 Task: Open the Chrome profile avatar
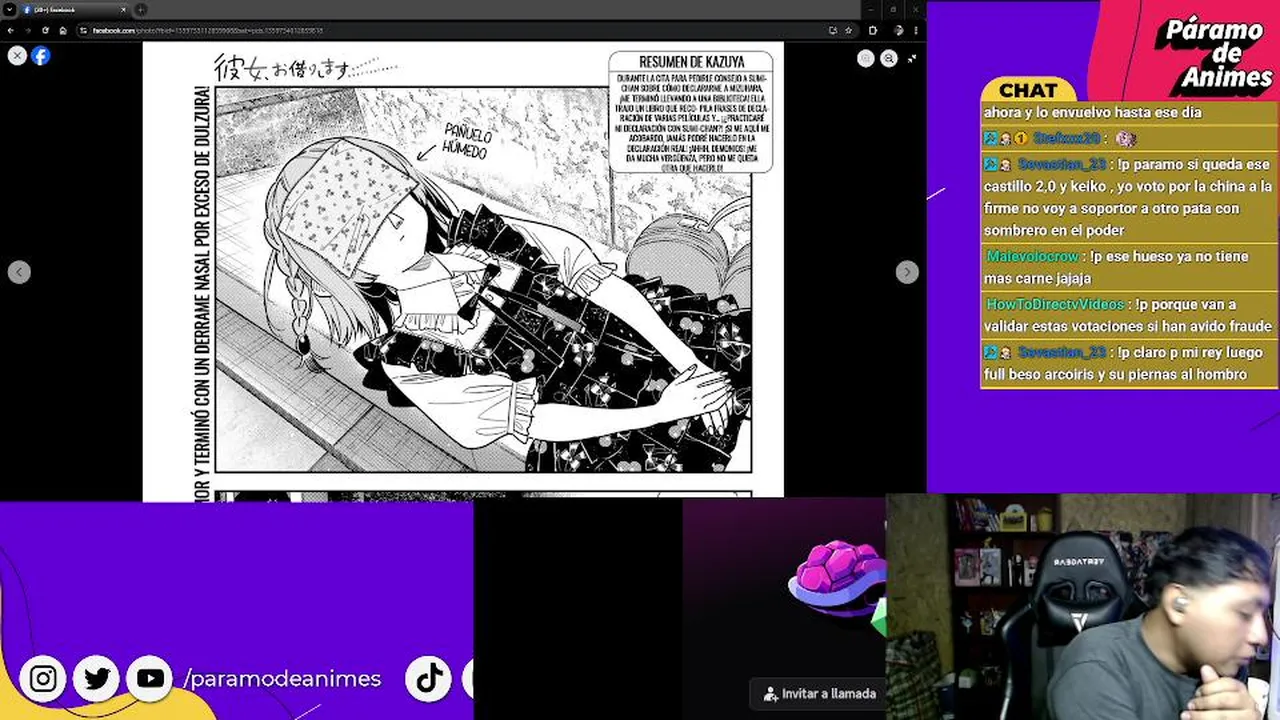tap(901, 30)
